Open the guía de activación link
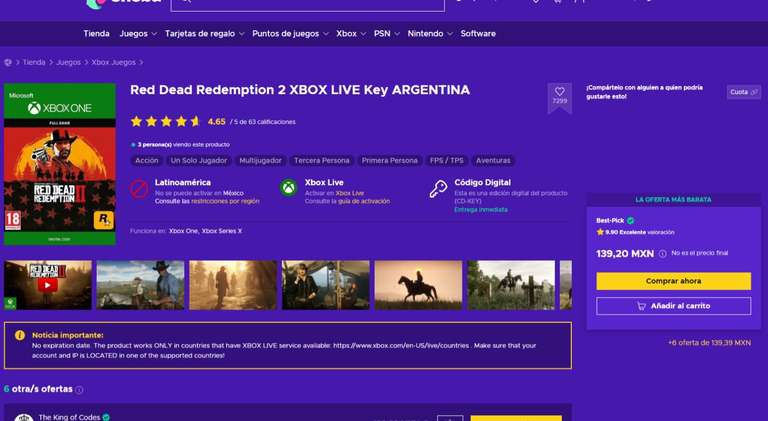 [x=364, y=201]
